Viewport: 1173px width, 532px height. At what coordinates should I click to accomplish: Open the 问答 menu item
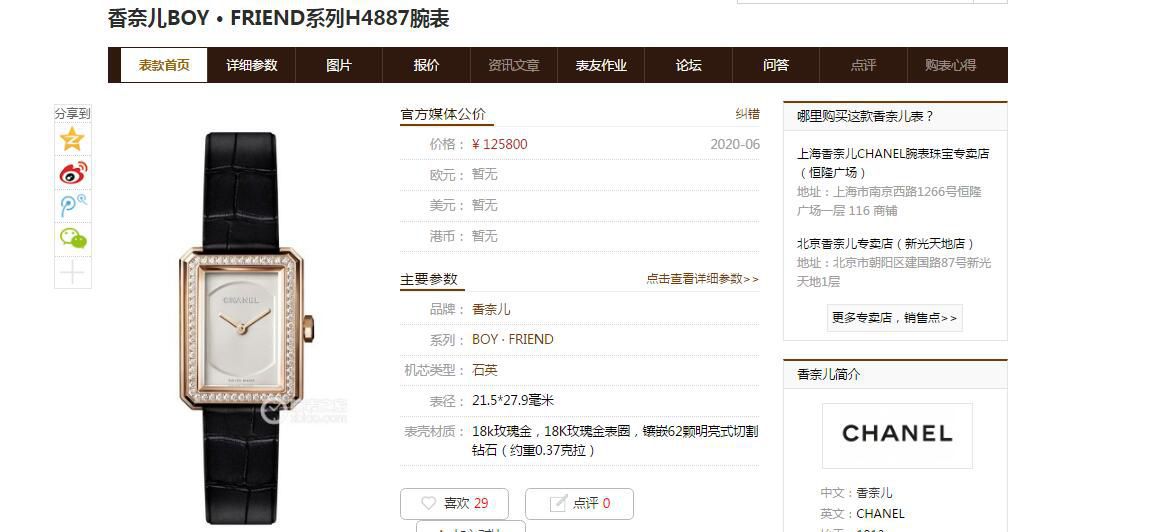pyautogui.click(x=776, y=65)
